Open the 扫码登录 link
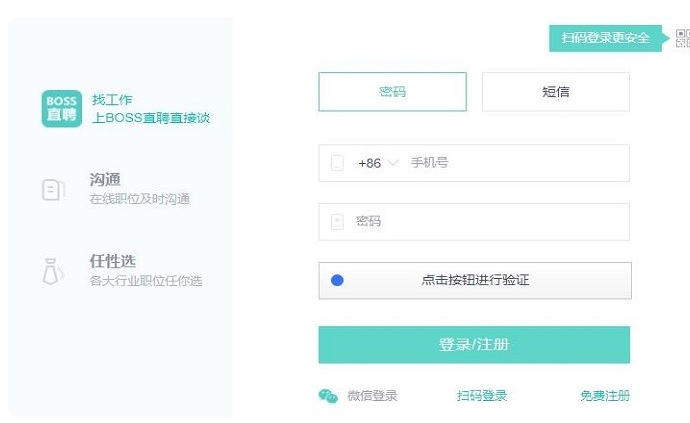 [x=482, y=396]
